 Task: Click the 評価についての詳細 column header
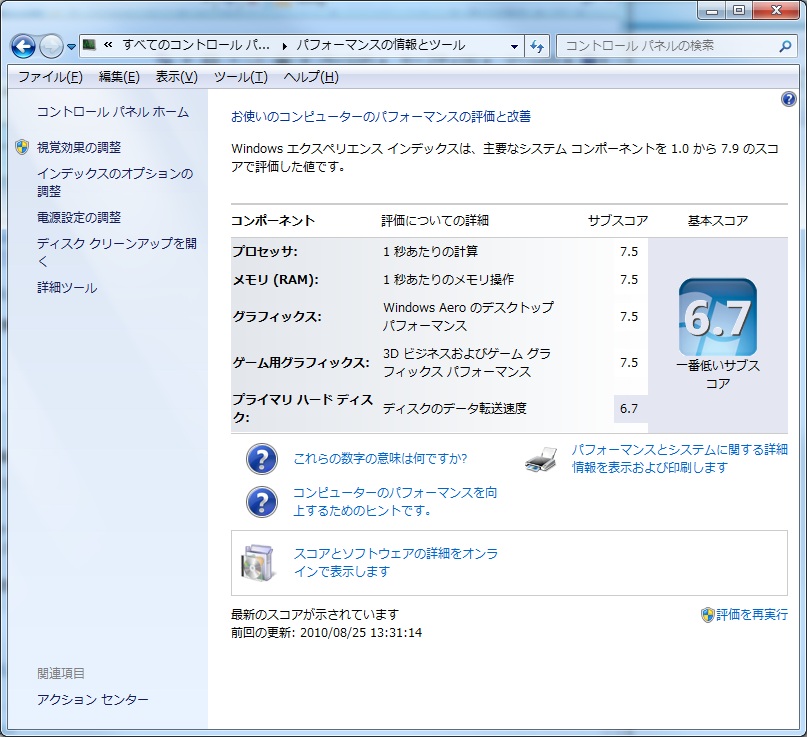click(x=435, y=220)
